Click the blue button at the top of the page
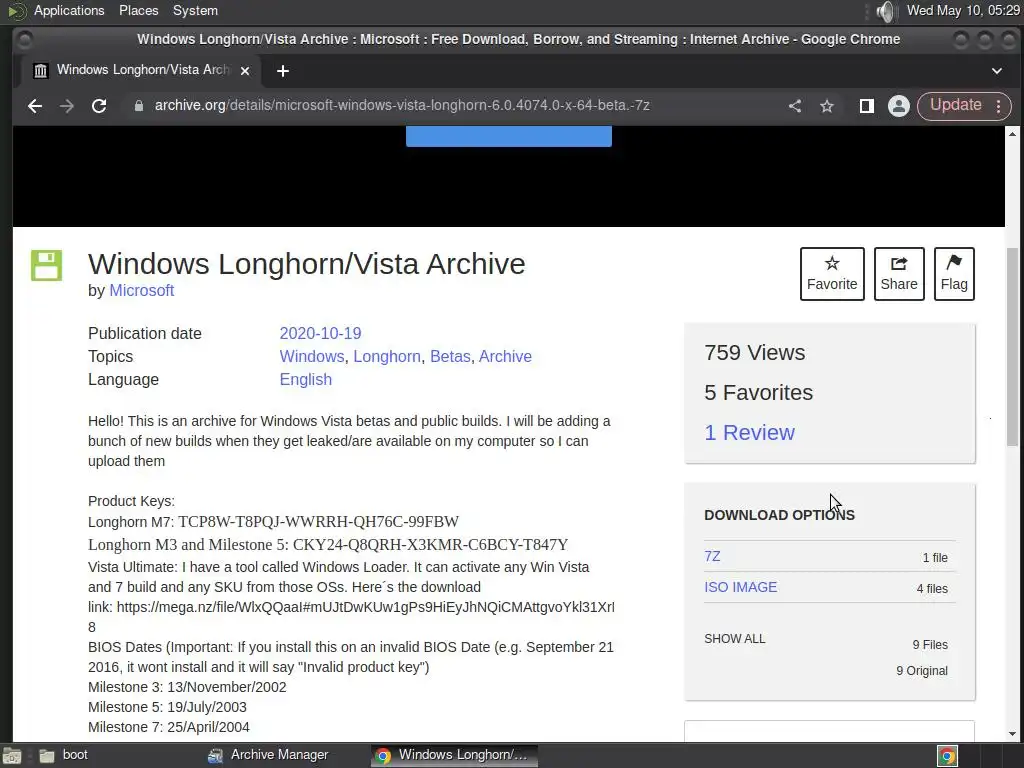The height and width of the screenshot is (768, 1024). coord(509,136)
